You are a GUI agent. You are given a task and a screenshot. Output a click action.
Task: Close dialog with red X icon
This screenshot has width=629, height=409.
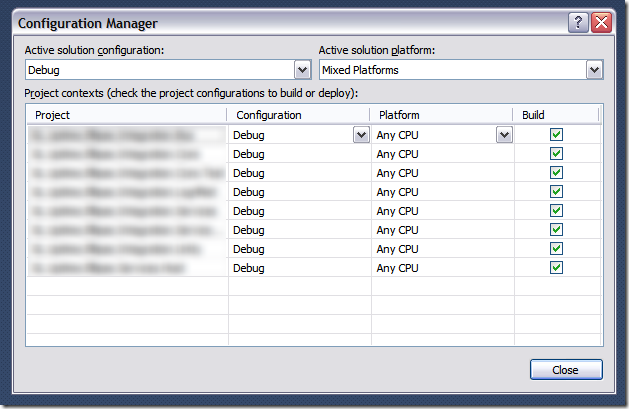pos(600,22)
